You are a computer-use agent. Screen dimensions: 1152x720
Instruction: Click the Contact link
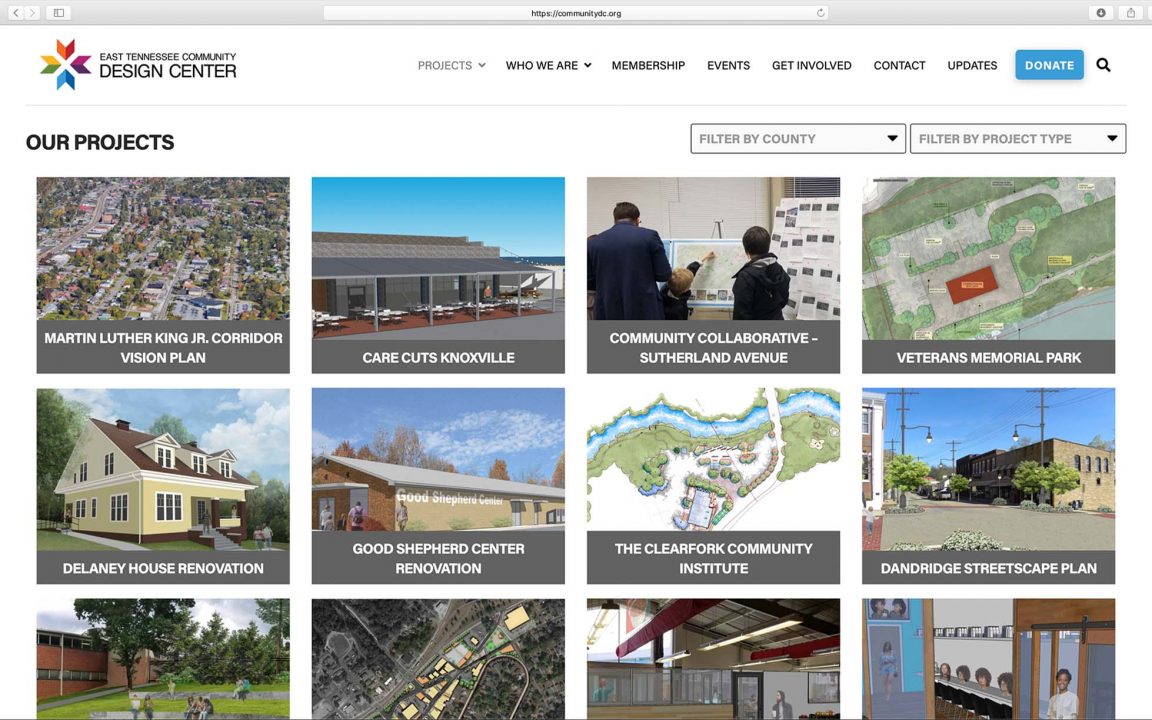point(899,65)
